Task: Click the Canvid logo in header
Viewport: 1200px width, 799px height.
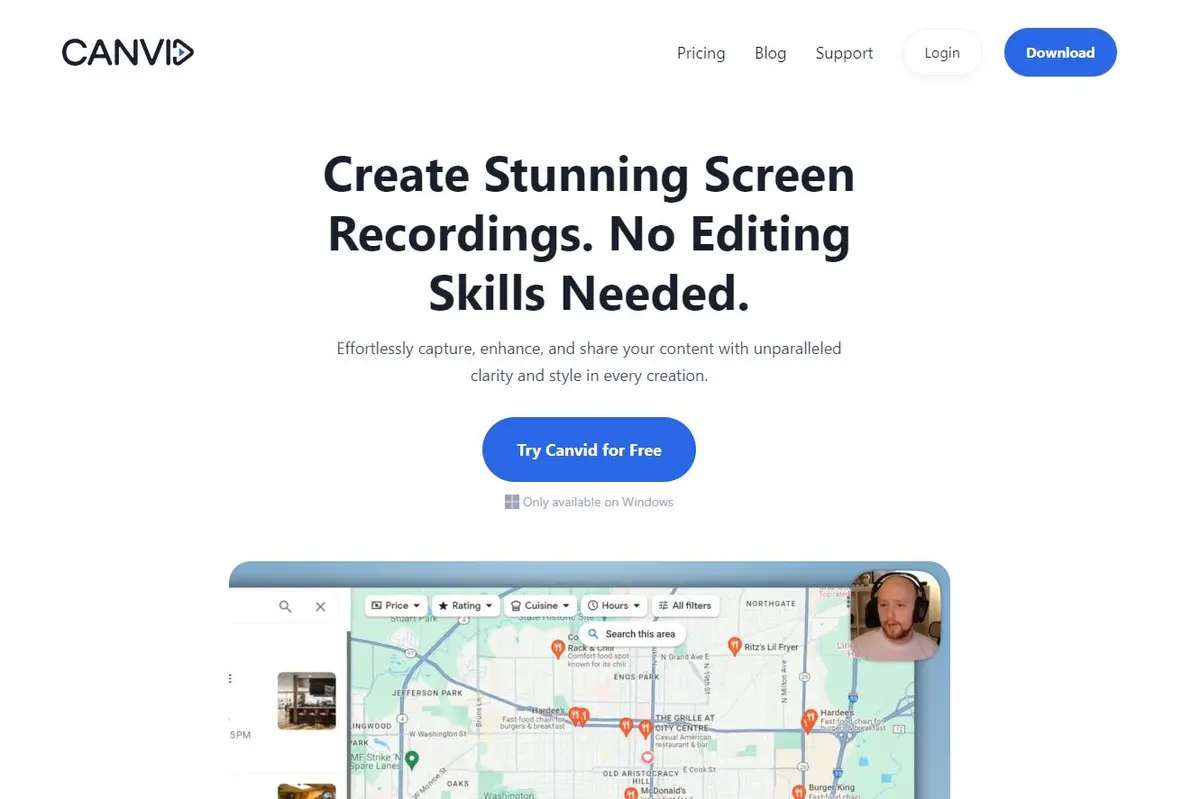Action: pyautogui.click(x=128, y=52)
